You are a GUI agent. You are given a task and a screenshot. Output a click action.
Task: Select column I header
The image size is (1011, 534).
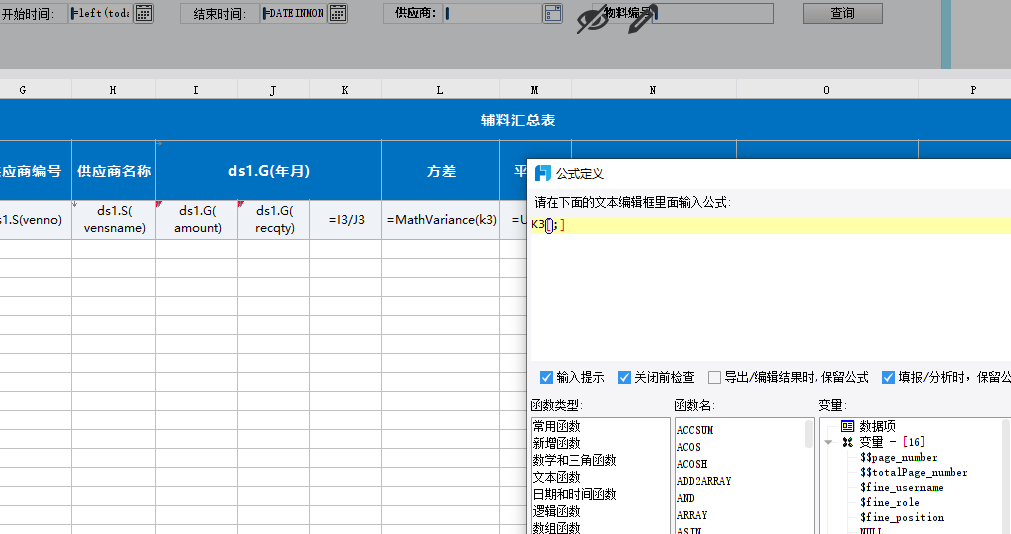196,90
